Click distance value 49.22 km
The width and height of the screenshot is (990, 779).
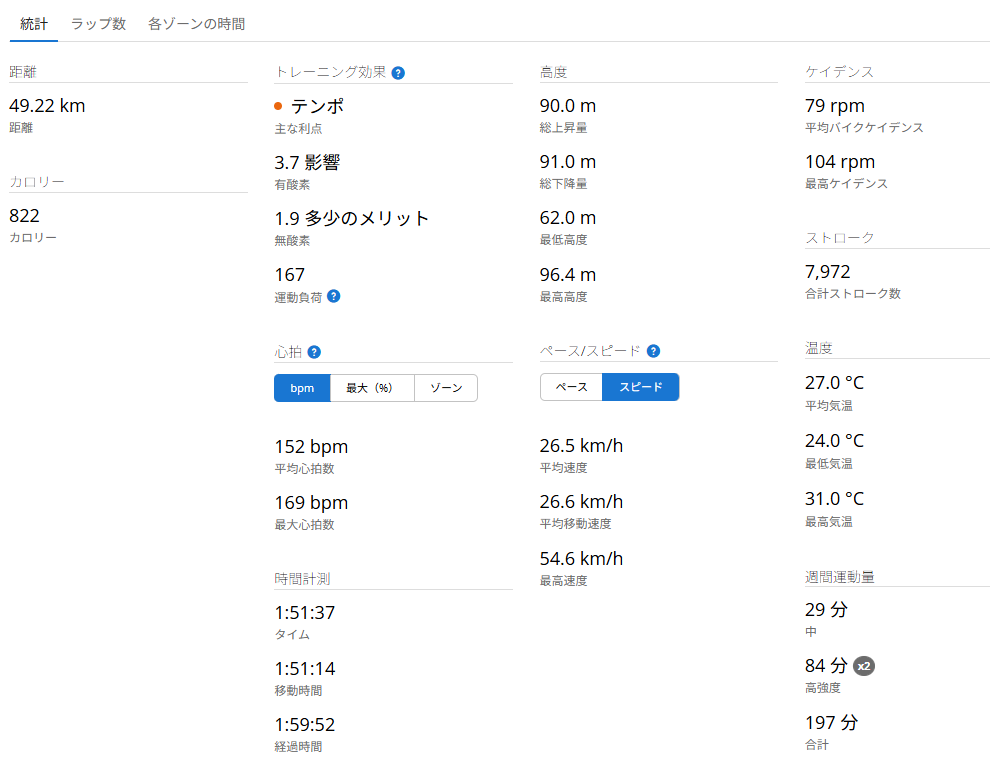coord(47,105)
